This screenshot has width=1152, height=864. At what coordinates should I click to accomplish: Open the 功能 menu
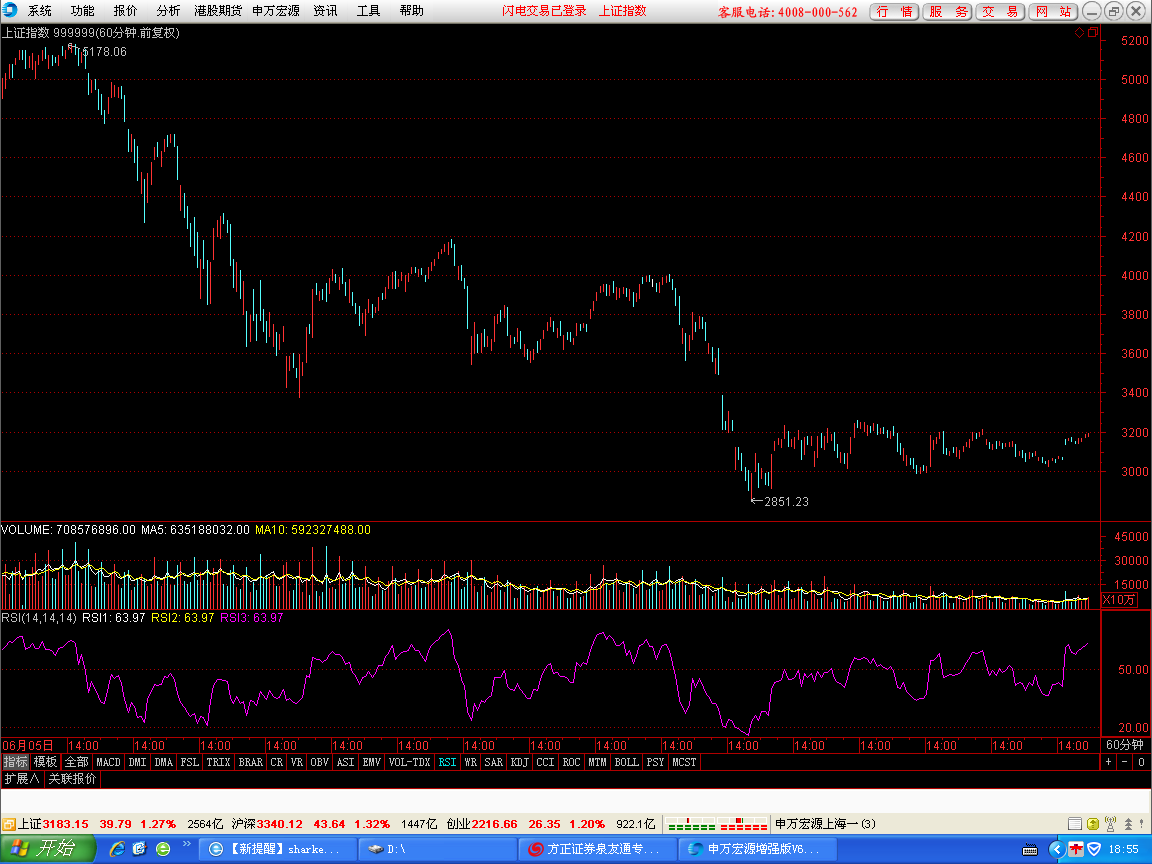click(x=82, y=10)
